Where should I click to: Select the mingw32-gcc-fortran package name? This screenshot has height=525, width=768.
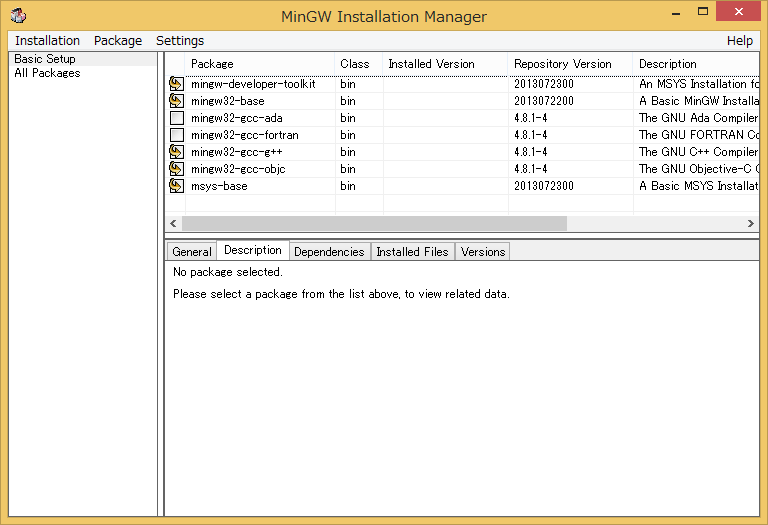(245, 135)
